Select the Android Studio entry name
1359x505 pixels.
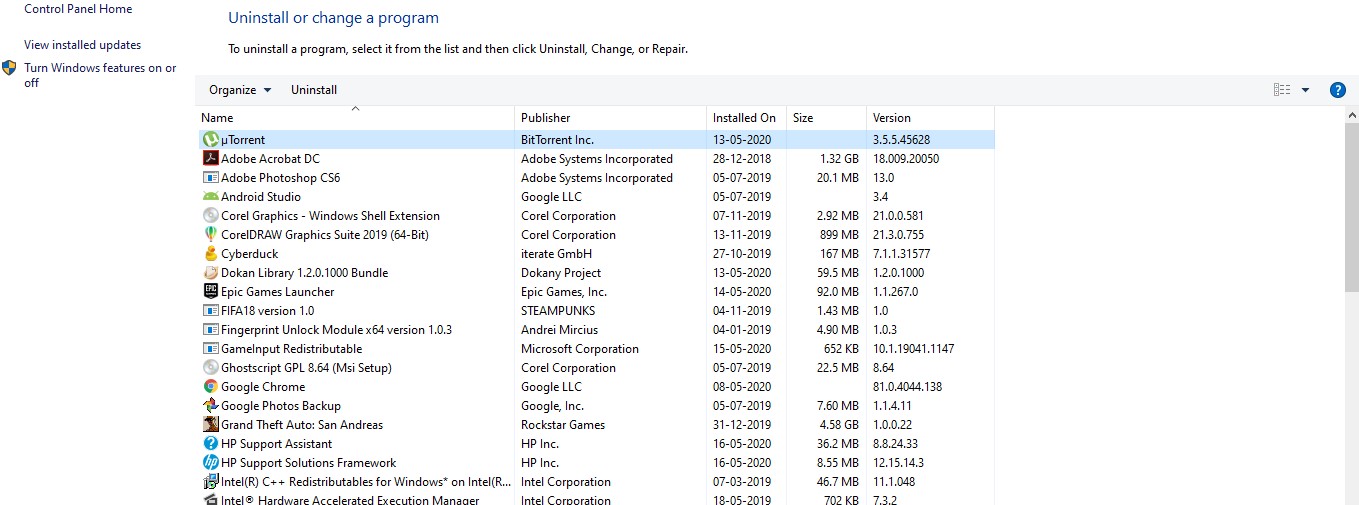[261, 197]
